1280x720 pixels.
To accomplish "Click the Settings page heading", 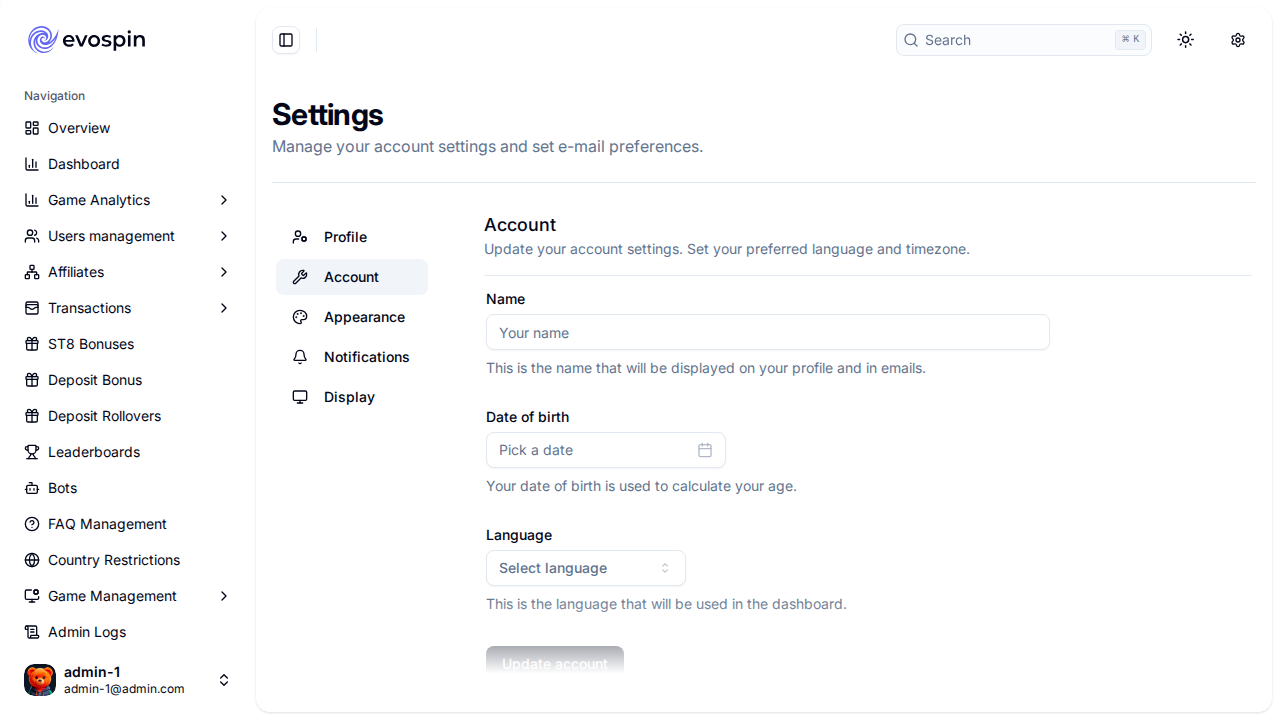I will 328,115.
